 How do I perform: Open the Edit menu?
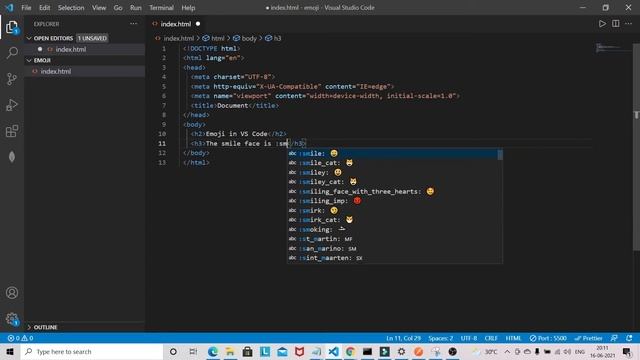point(44,7)
